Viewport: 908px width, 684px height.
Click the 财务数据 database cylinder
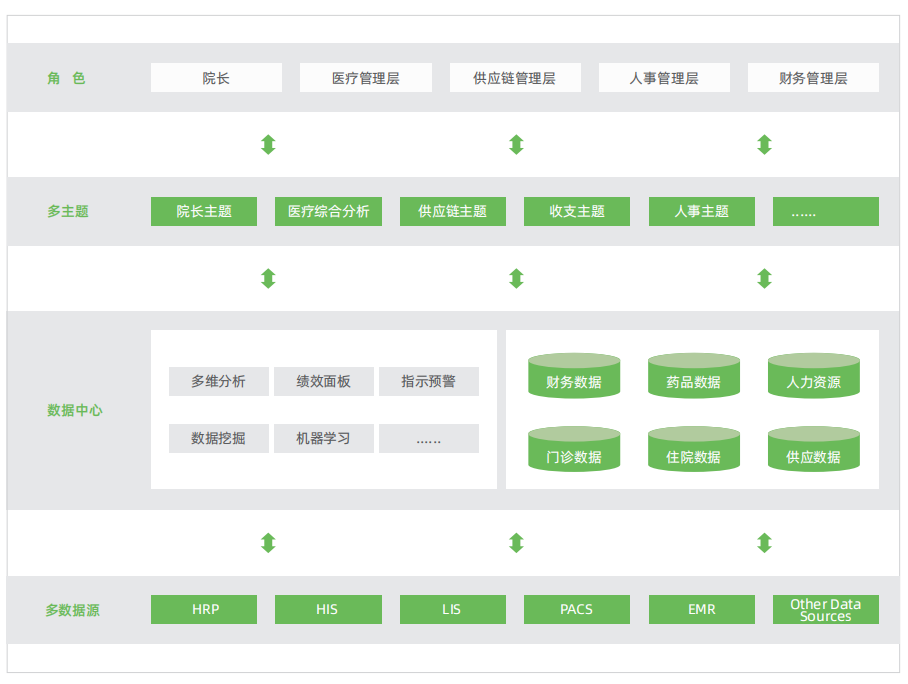[x=574, y=377]
